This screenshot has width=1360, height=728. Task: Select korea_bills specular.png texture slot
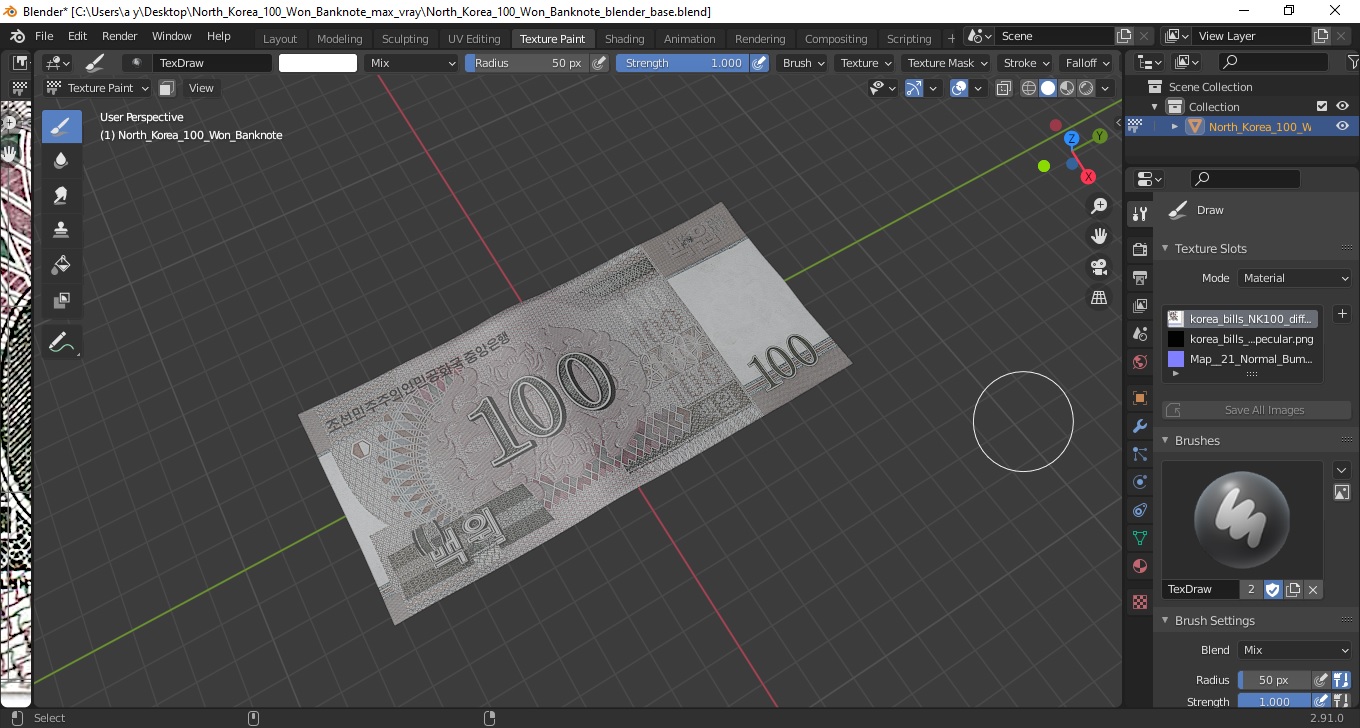click(x=1241, y=339)
